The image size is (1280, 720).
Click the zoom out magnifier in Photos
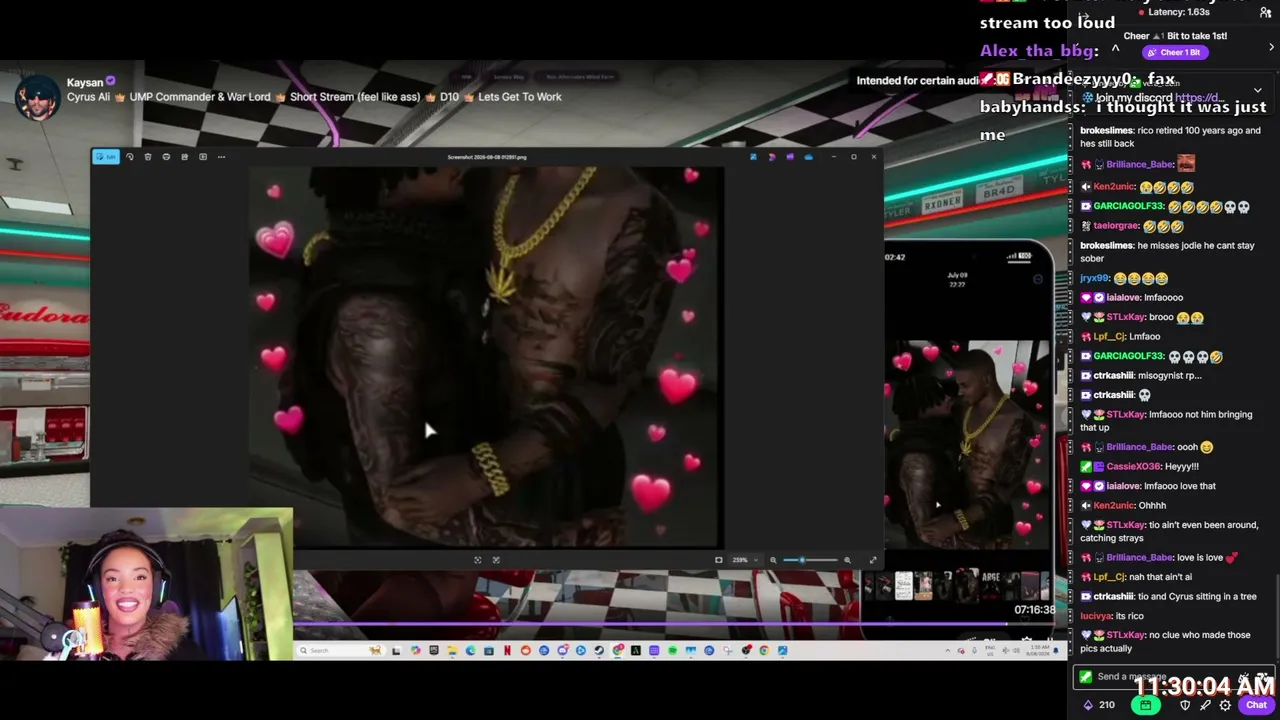point(773,560)
